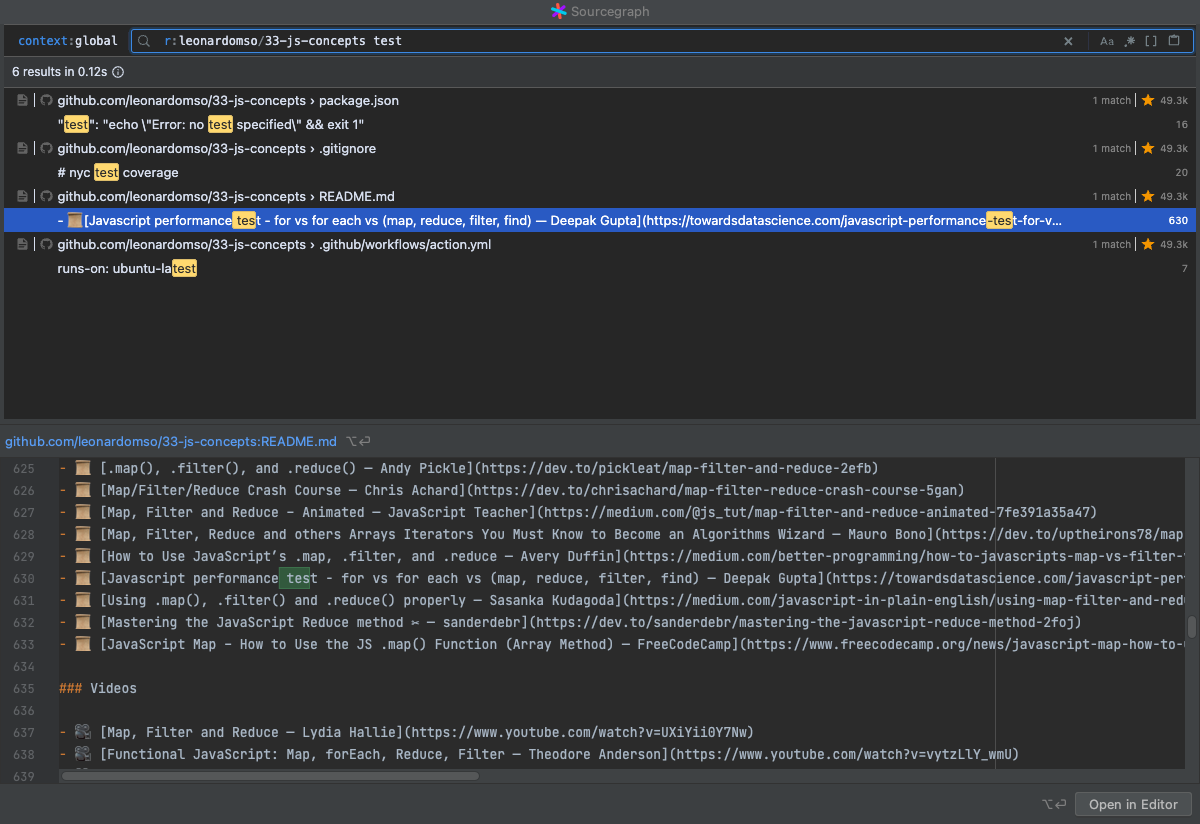Open the README.md preview path link

tap(171, 441)
